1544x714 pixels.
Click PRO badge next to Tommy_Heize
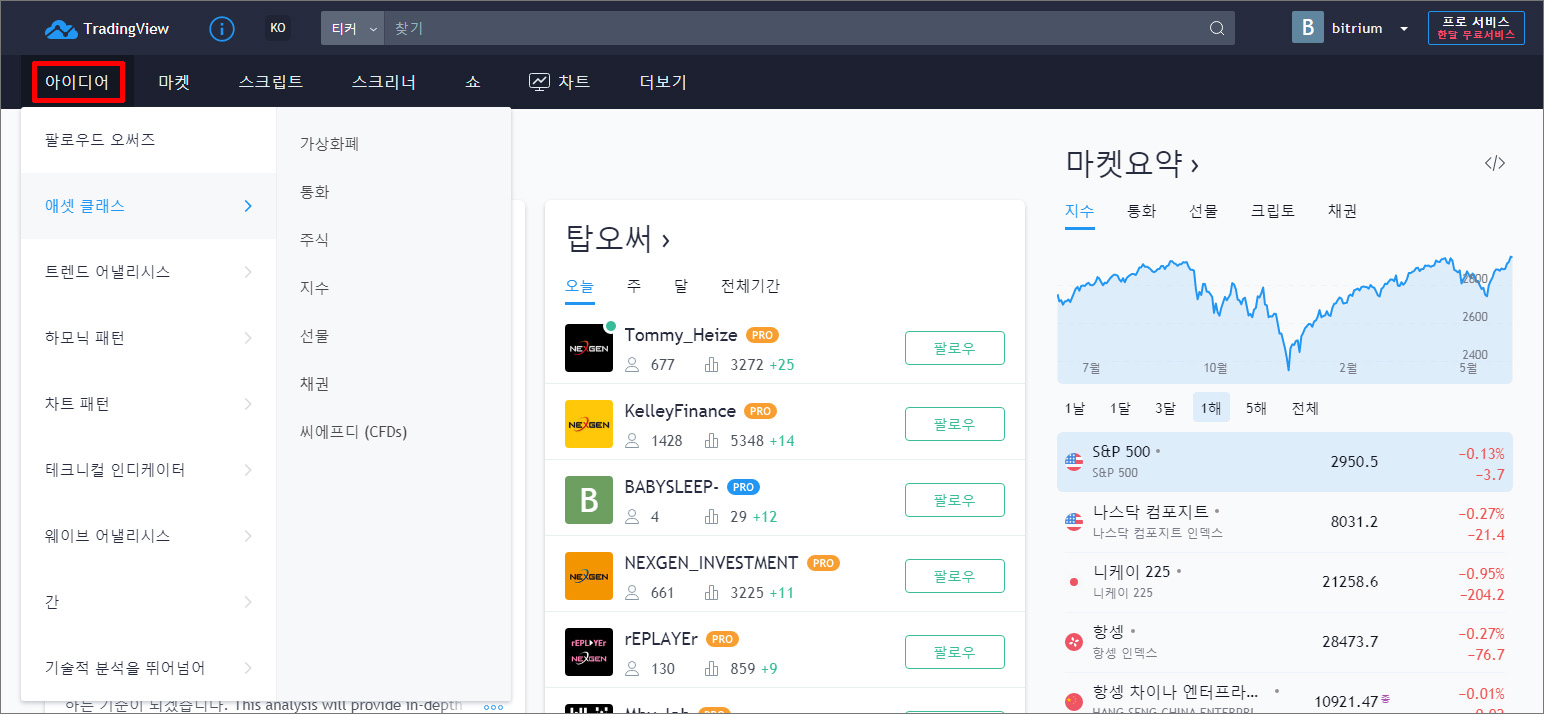click(x=763, y=335)
